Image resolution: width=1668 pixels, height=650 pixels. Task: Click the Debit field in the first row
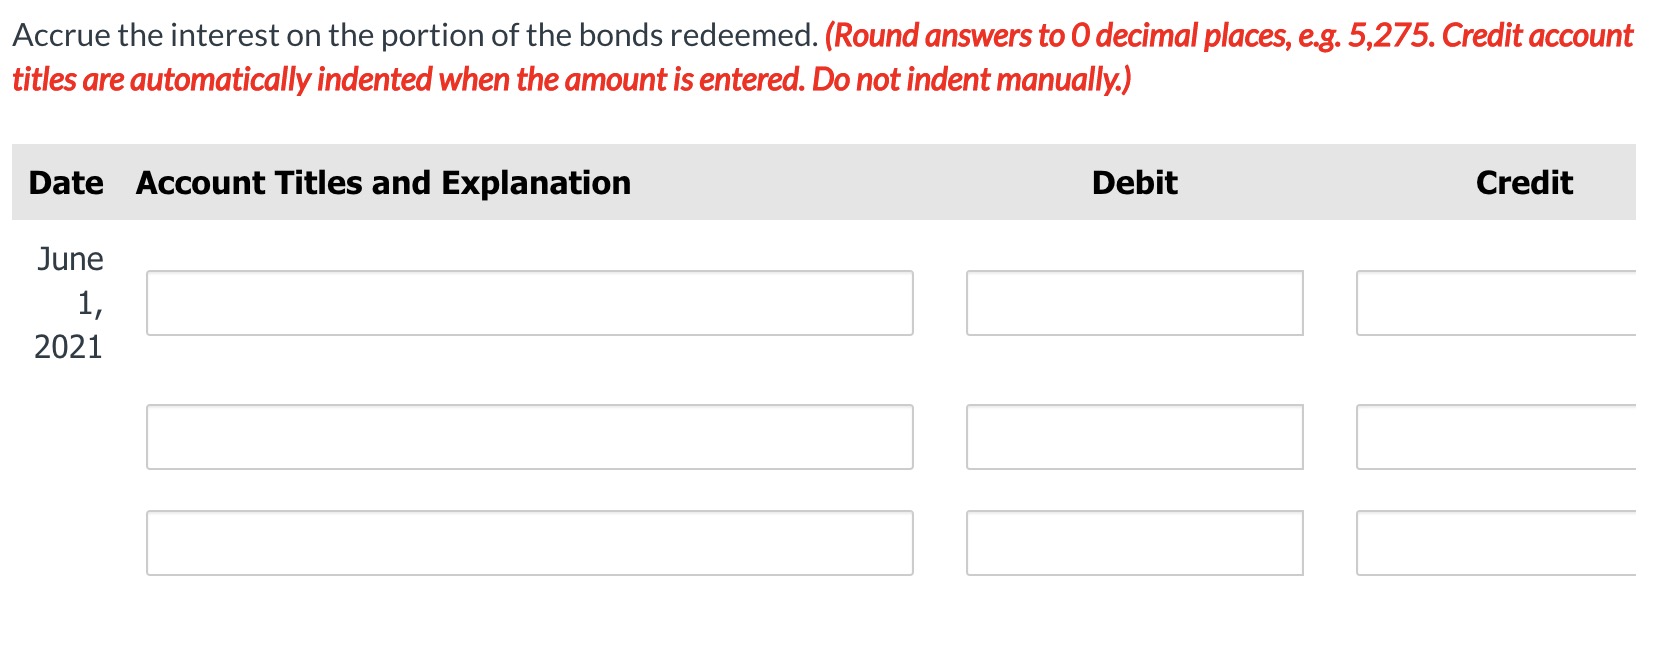pos(1135,302)
